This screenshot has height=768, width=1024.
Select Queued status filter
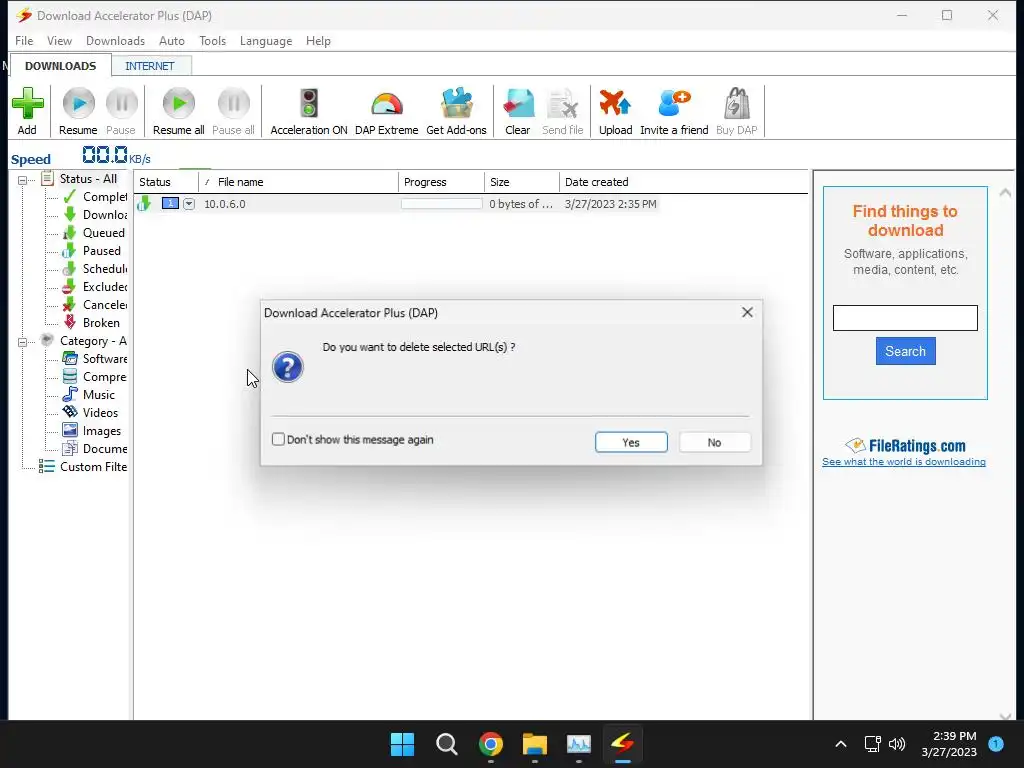pyautogui.click(x=94, y=232)
